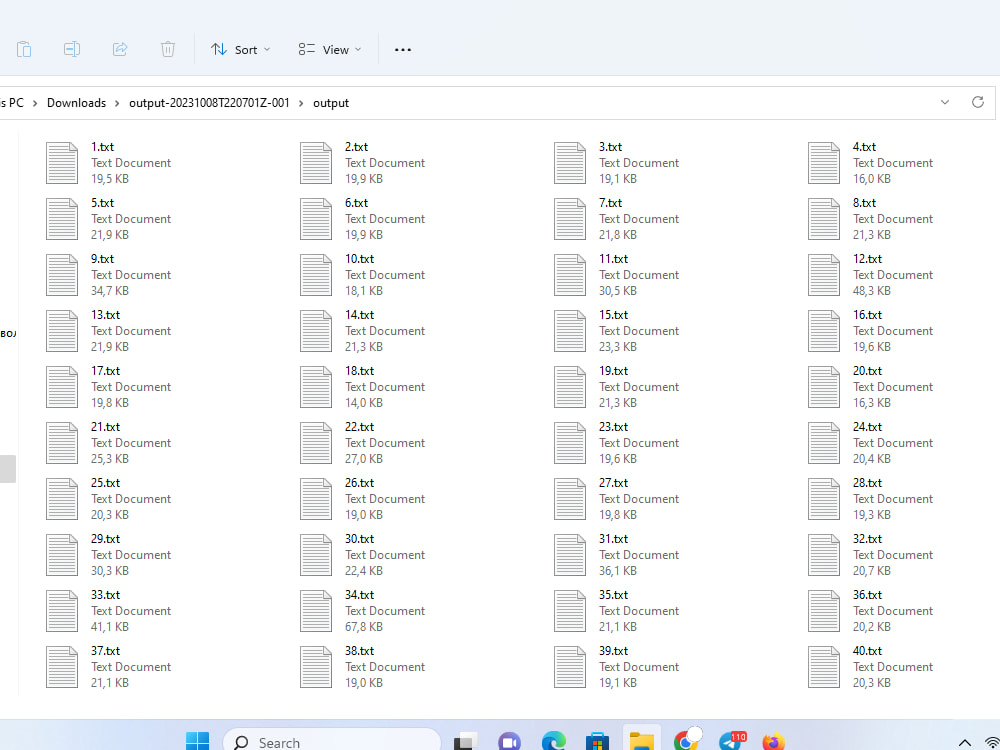Expand chevron after output-20231008T220701Z-001 in path
The width and height of the screenshot is (1000, 750).
(301, 103)
